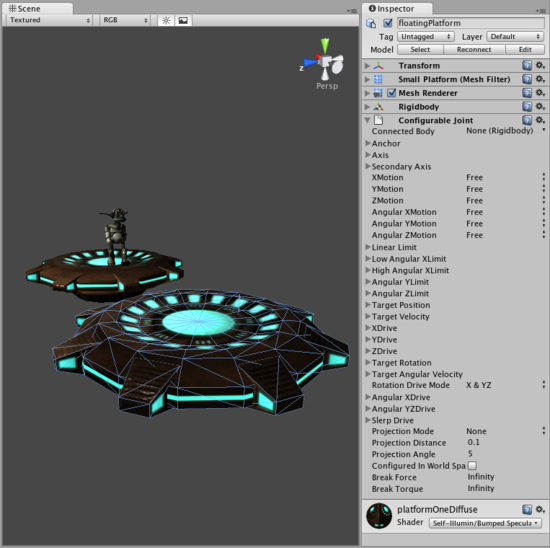Open the Shader Self-Illumin dropdown
Viewport: 550px width, 548px height.
coord(485,523)
